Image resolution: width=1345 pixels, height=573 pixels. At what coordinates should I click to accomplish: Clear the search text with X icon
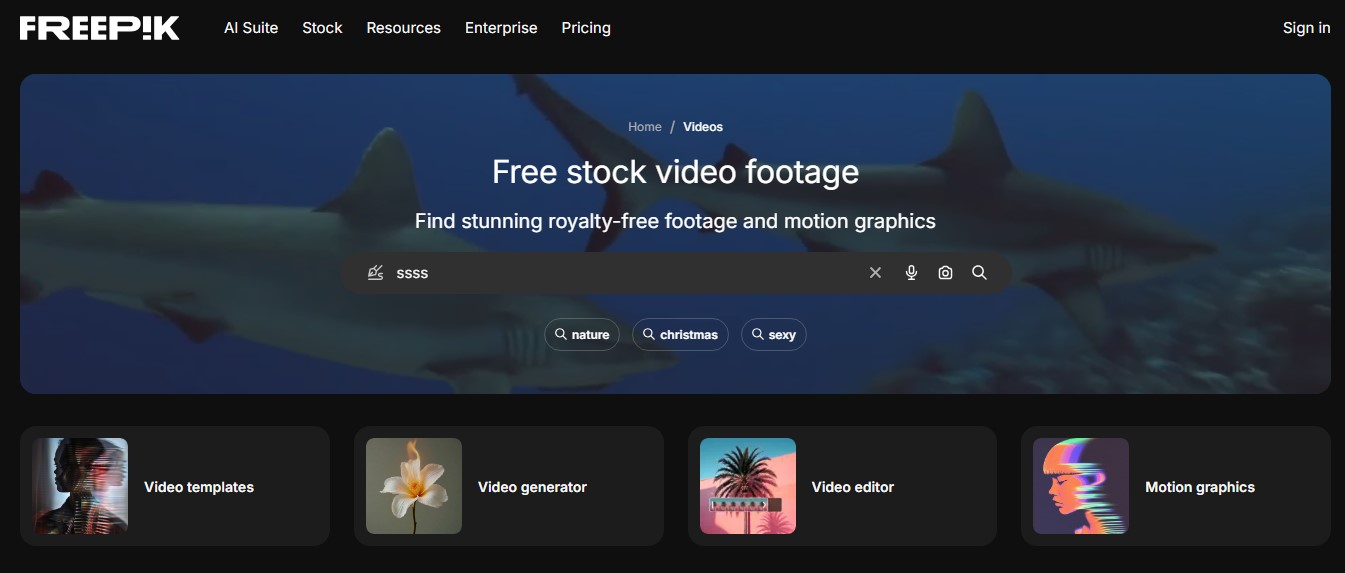click(x=875, y=273)
